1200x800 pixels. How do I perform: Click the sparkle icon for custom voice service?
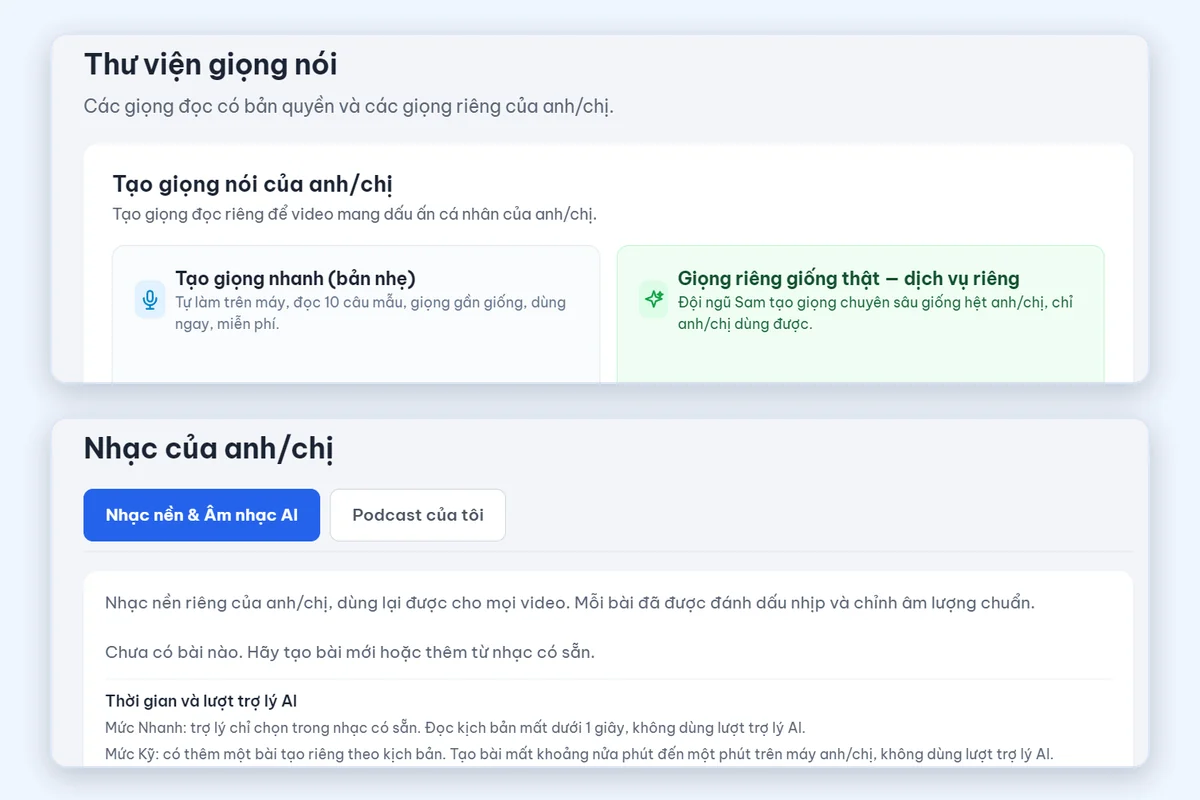(654, 299)
